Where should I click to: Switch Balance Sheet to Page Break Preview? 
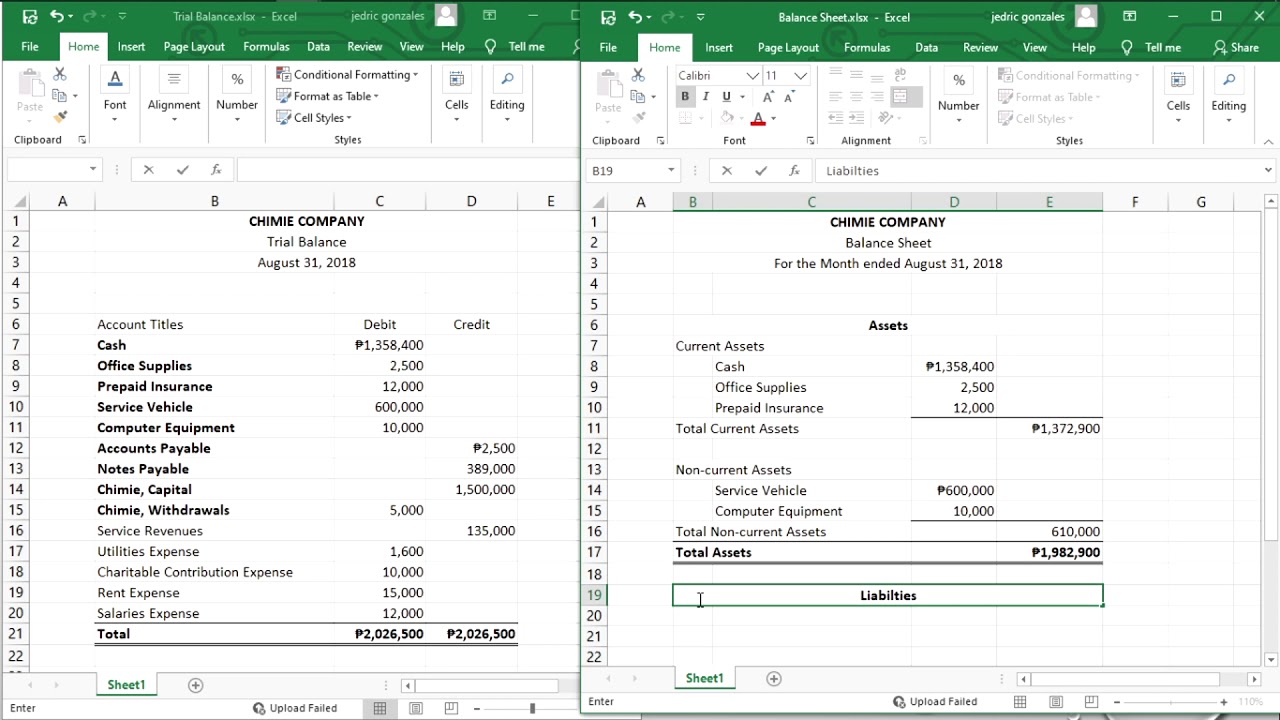(x=1091, y=702)
